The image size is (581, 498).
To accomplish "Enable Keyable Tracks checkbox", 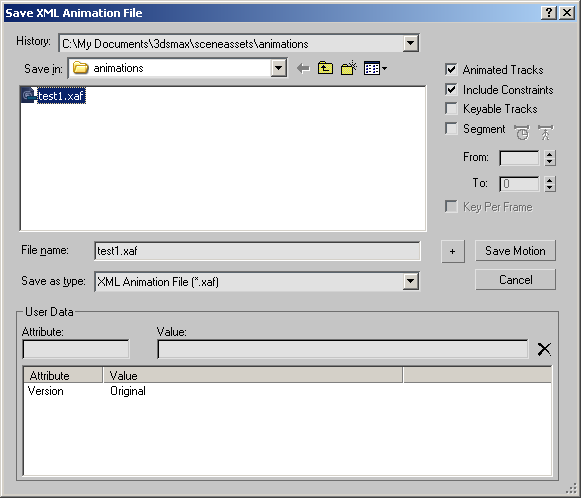I will pyautogui.click(x=451, y=109).
